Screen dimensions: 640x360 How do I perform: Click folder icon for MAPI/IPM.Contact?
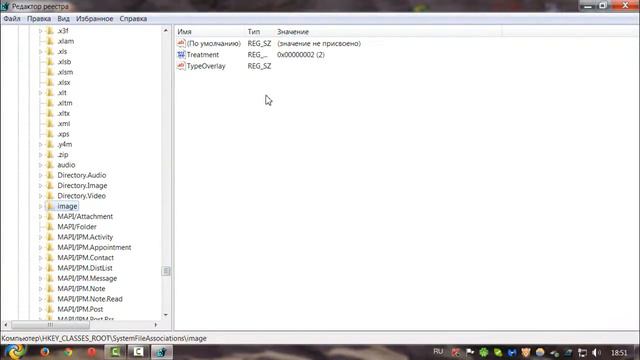pos(50,258)
